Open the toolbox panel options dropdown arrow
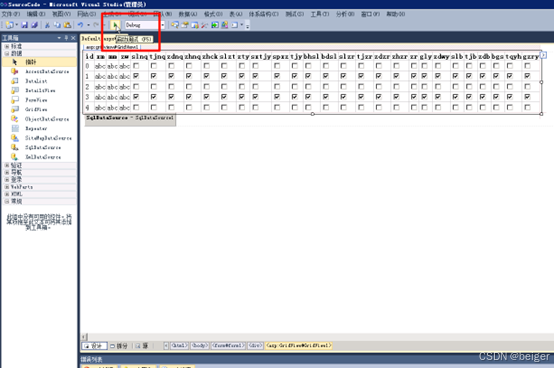554x368 pixels. tap(59, 38)
